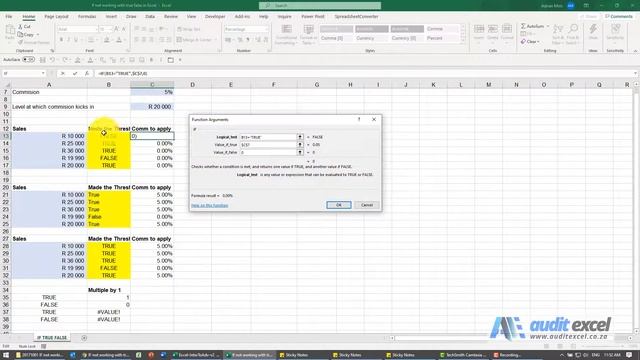
Task: Click the formula bar Cancel X icon
Action: pyautogui.click(x=62, y=73)
